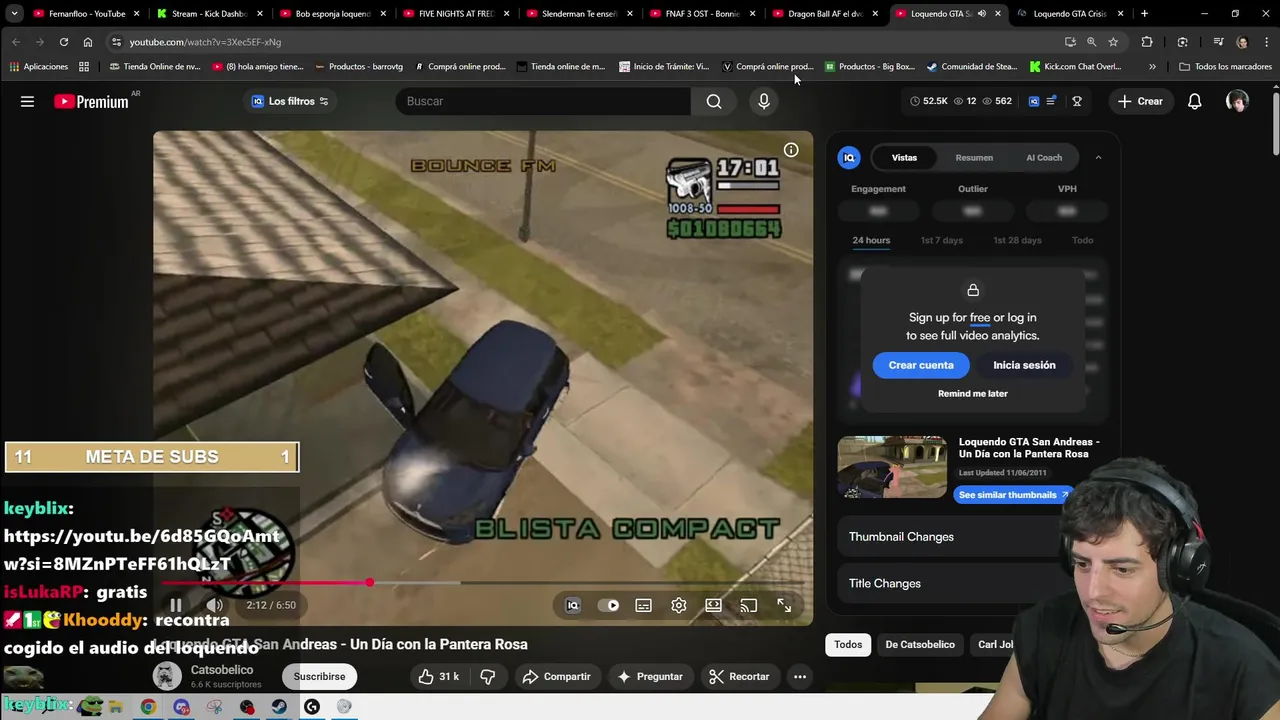Click Crear cuenta button
This screenshot has width=1280, height=720.
(921, 365)
